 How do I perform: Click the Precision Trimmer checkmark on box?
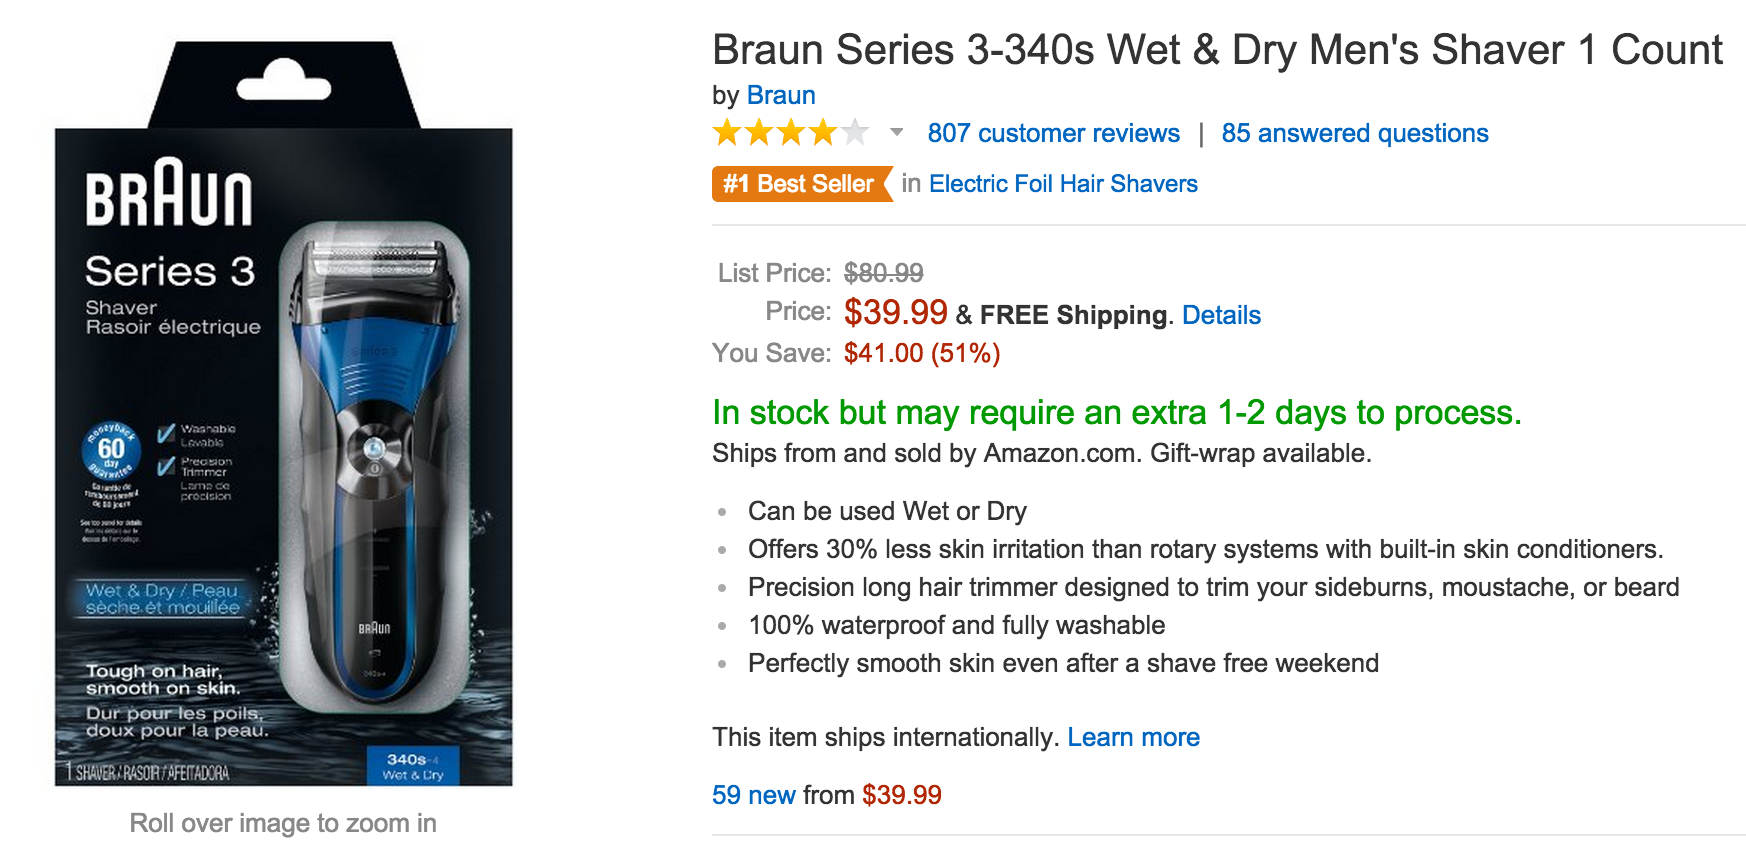(166, 466)
